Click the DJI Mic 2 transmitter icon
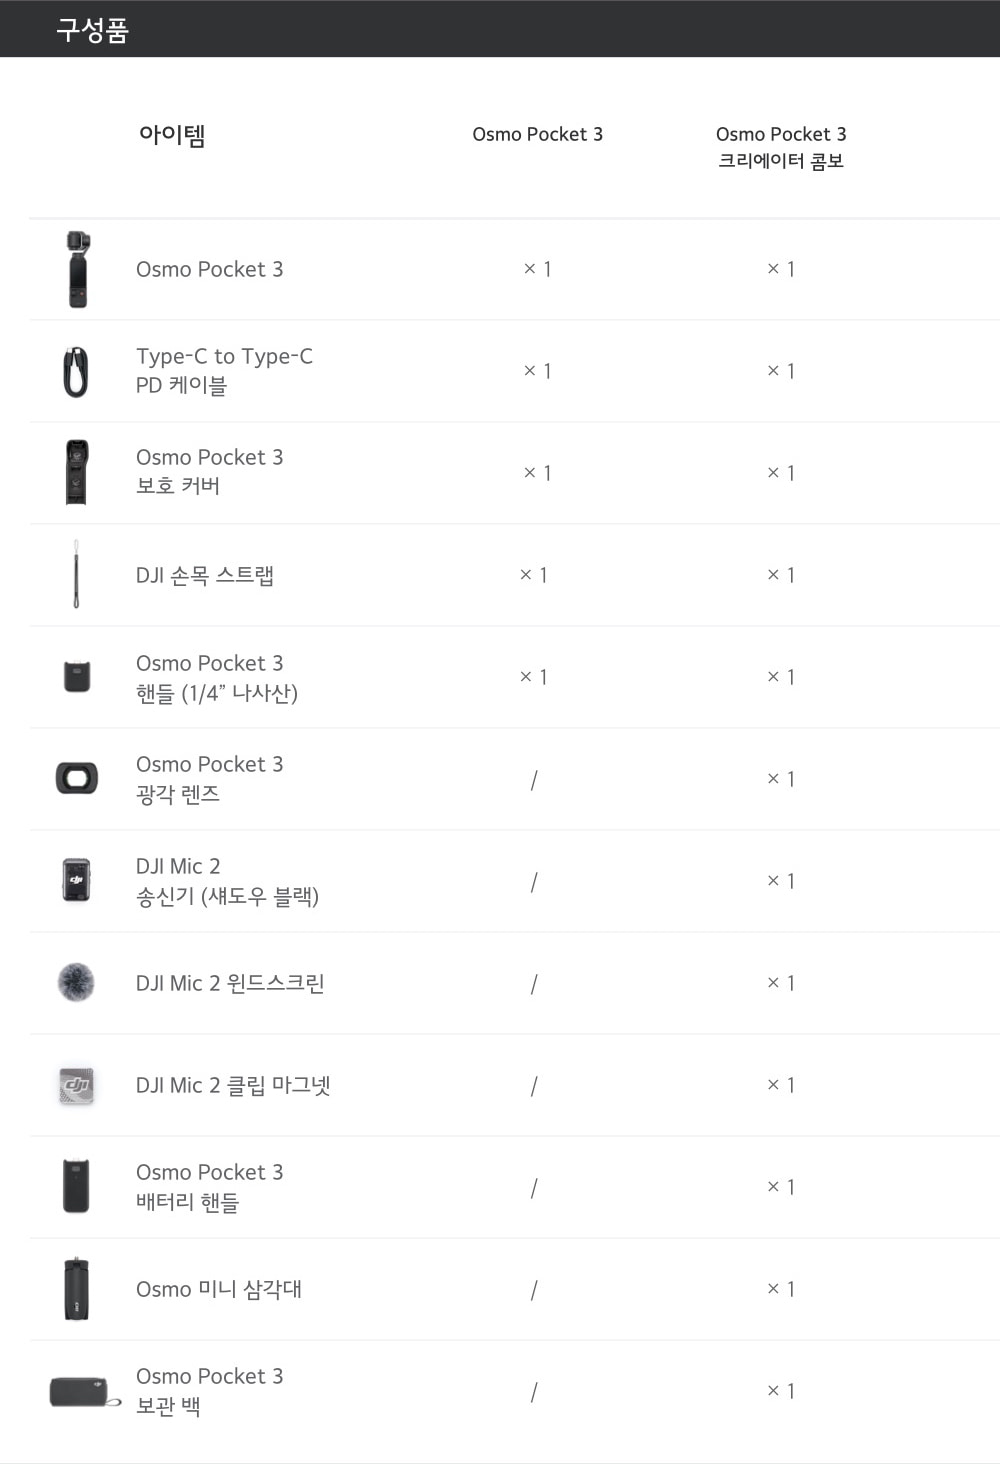Image resolution: width=1000 pixels, height=1464 pixels. click(76, 880)
